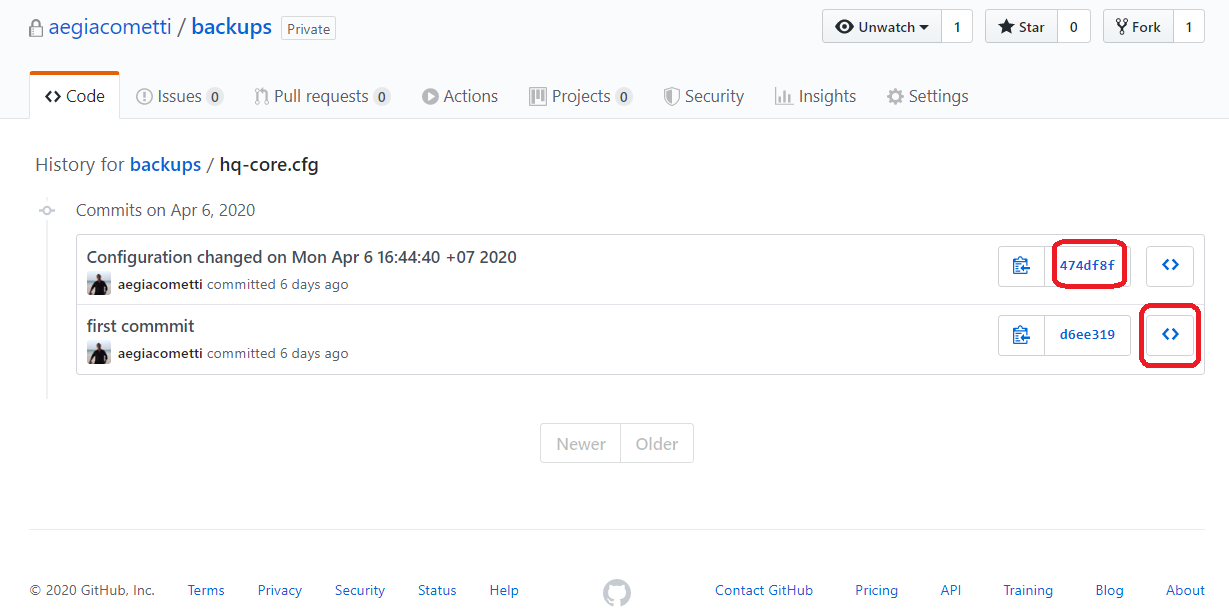1229x609 pixels.
Task: Open Contact GitHub footer link
Action: point(764,590)
